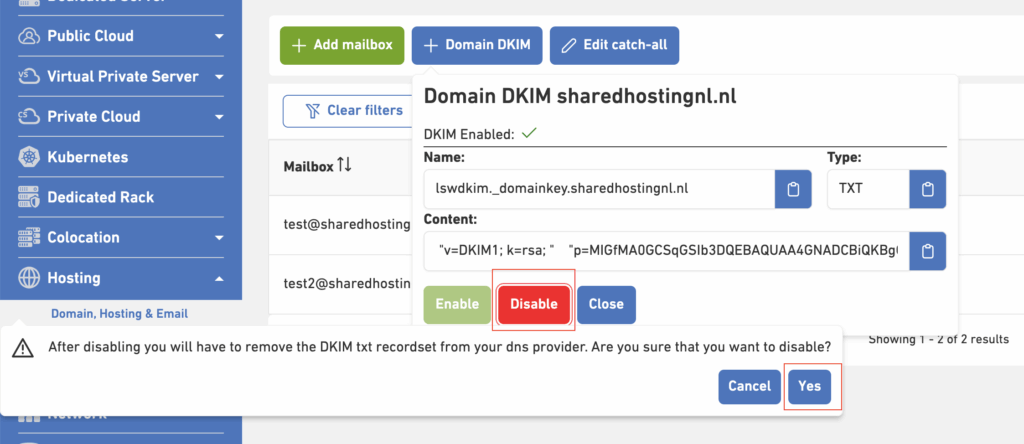Copy the DKIM Name field value
The image size is (1024, 444).
click(x=792, y=189)
